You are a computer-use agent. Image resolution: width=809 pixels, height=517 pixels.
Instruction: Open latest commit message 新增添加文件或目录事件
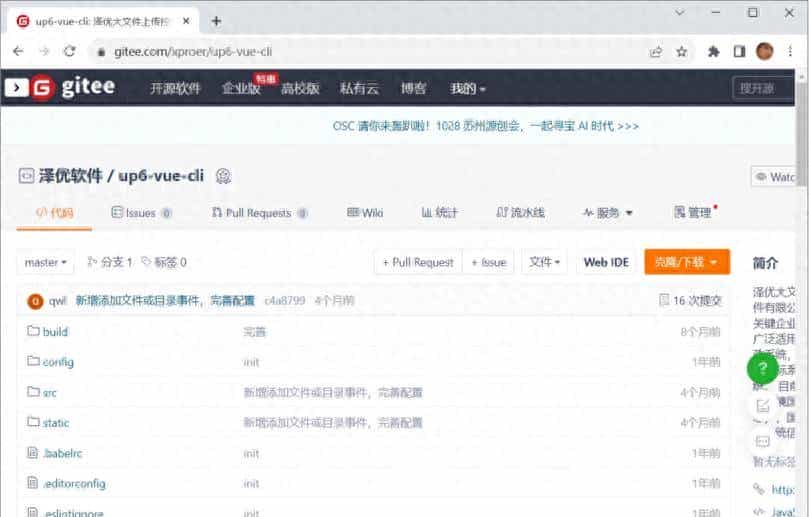pos(165,300)
